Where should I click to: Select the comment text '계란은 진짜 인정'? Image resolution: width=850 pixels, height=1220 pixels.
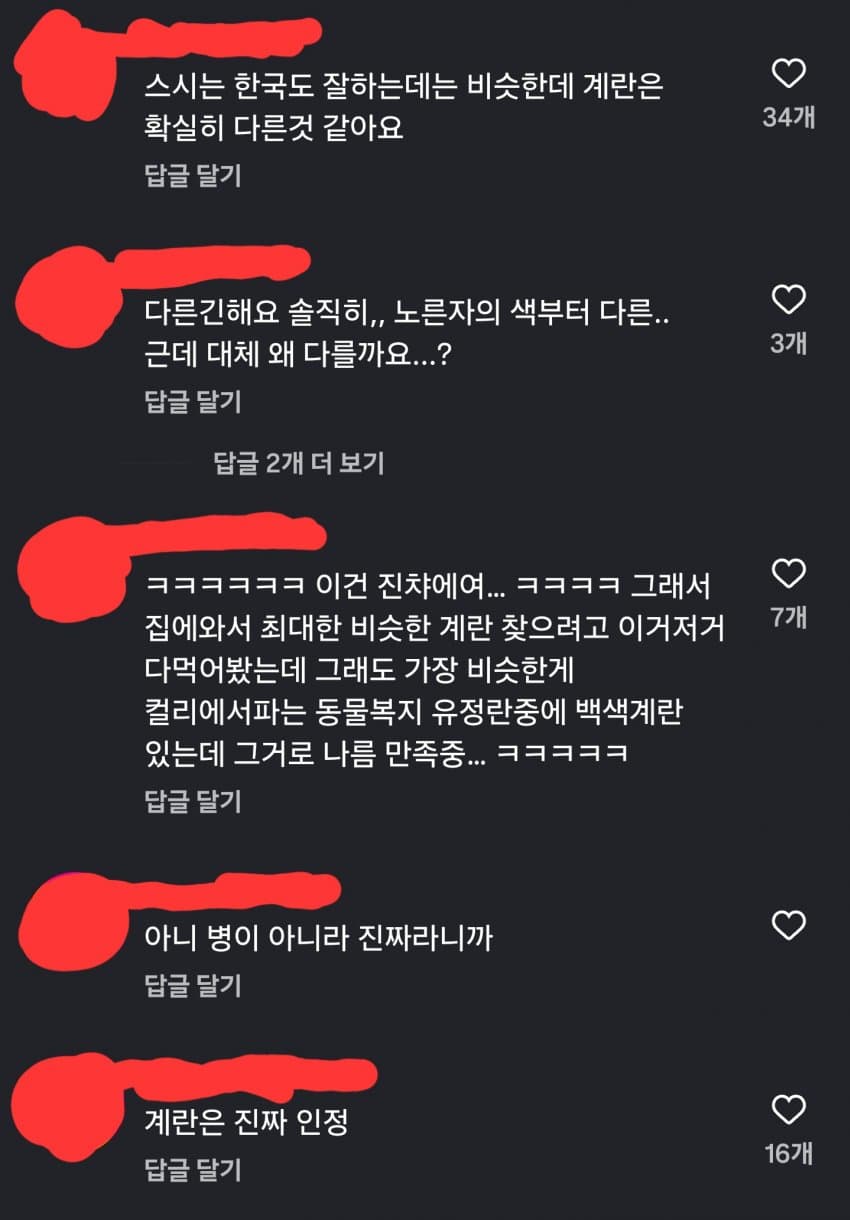(x=246, y=1122)
